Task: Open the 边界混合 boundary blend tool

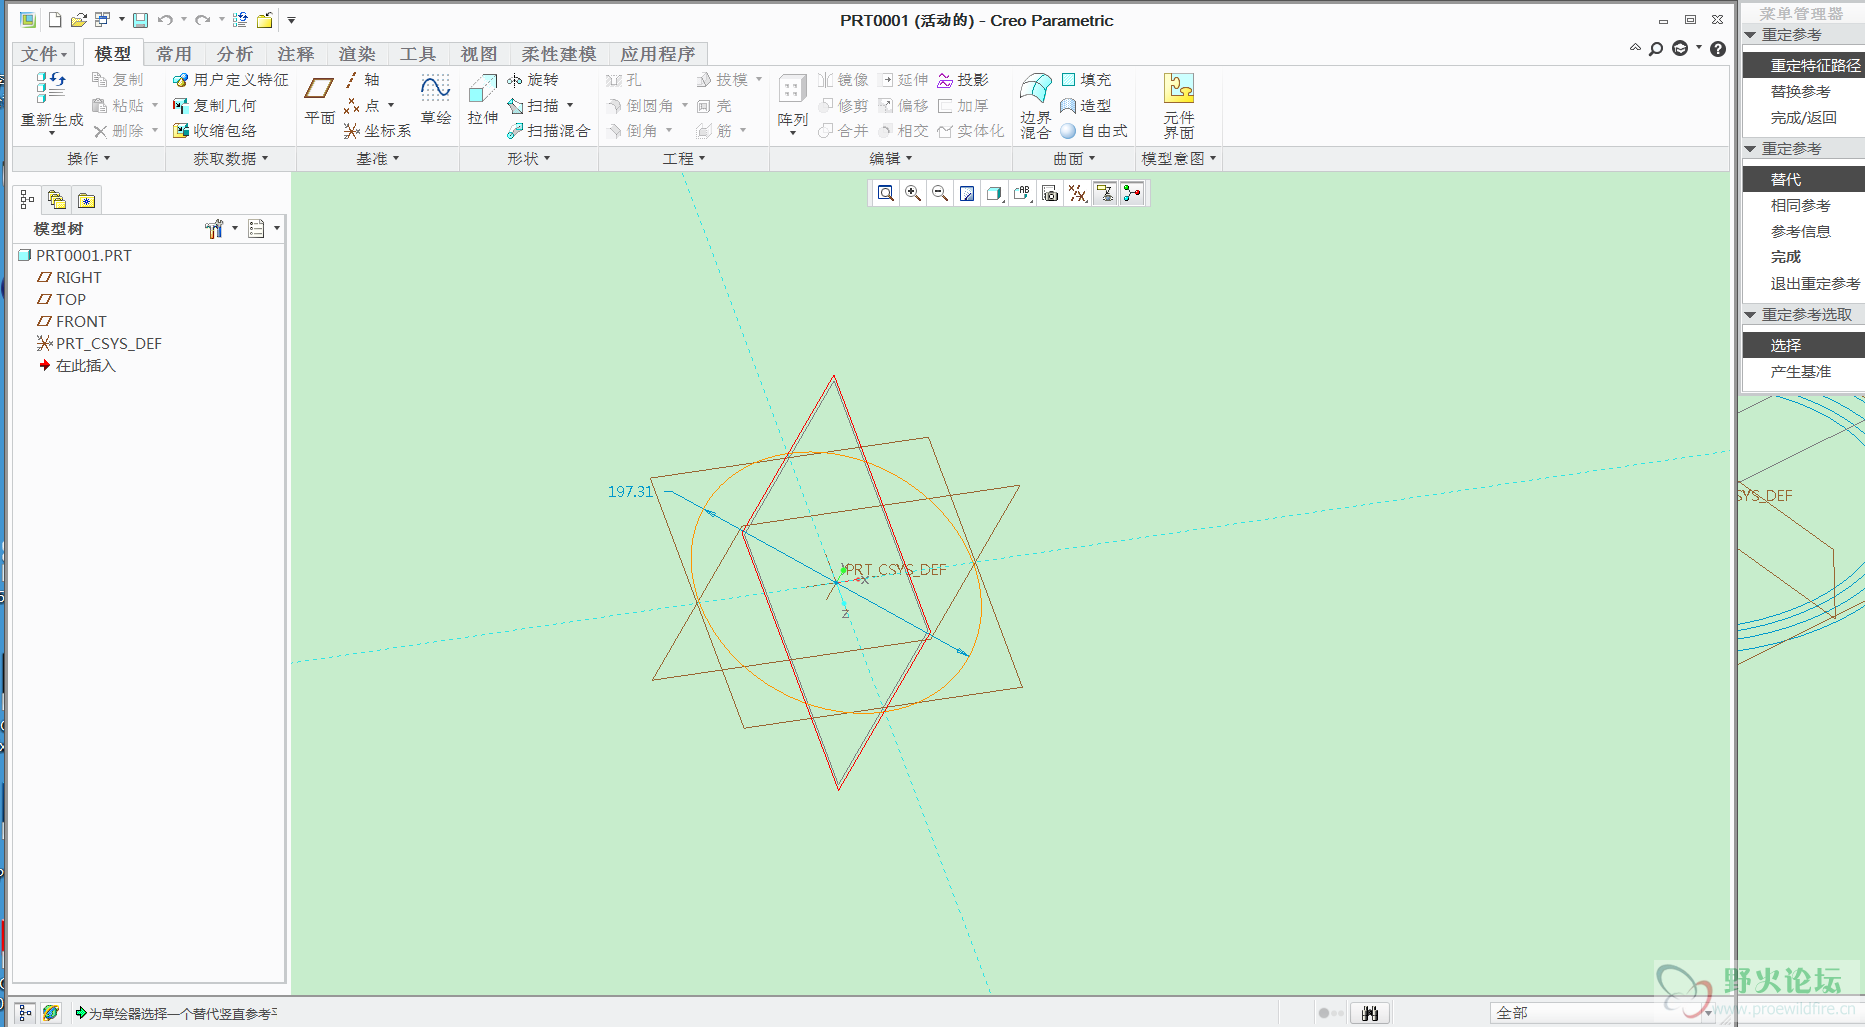Action: [1036, 106]
